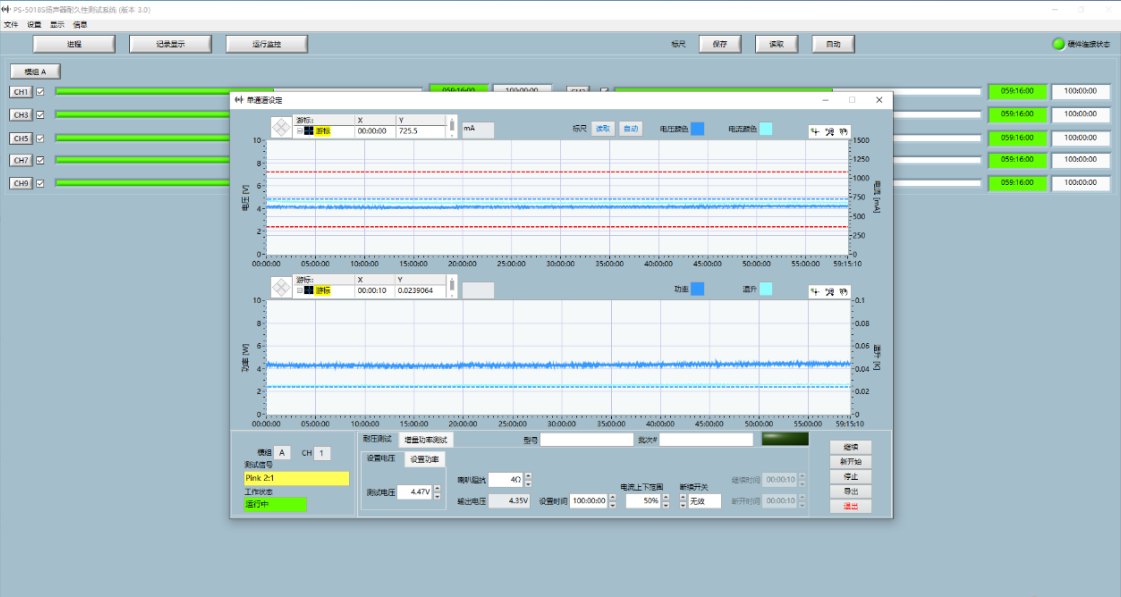Click CH5 channel button
Viewport: 1121px width, 597px height.
coord(21,138)
